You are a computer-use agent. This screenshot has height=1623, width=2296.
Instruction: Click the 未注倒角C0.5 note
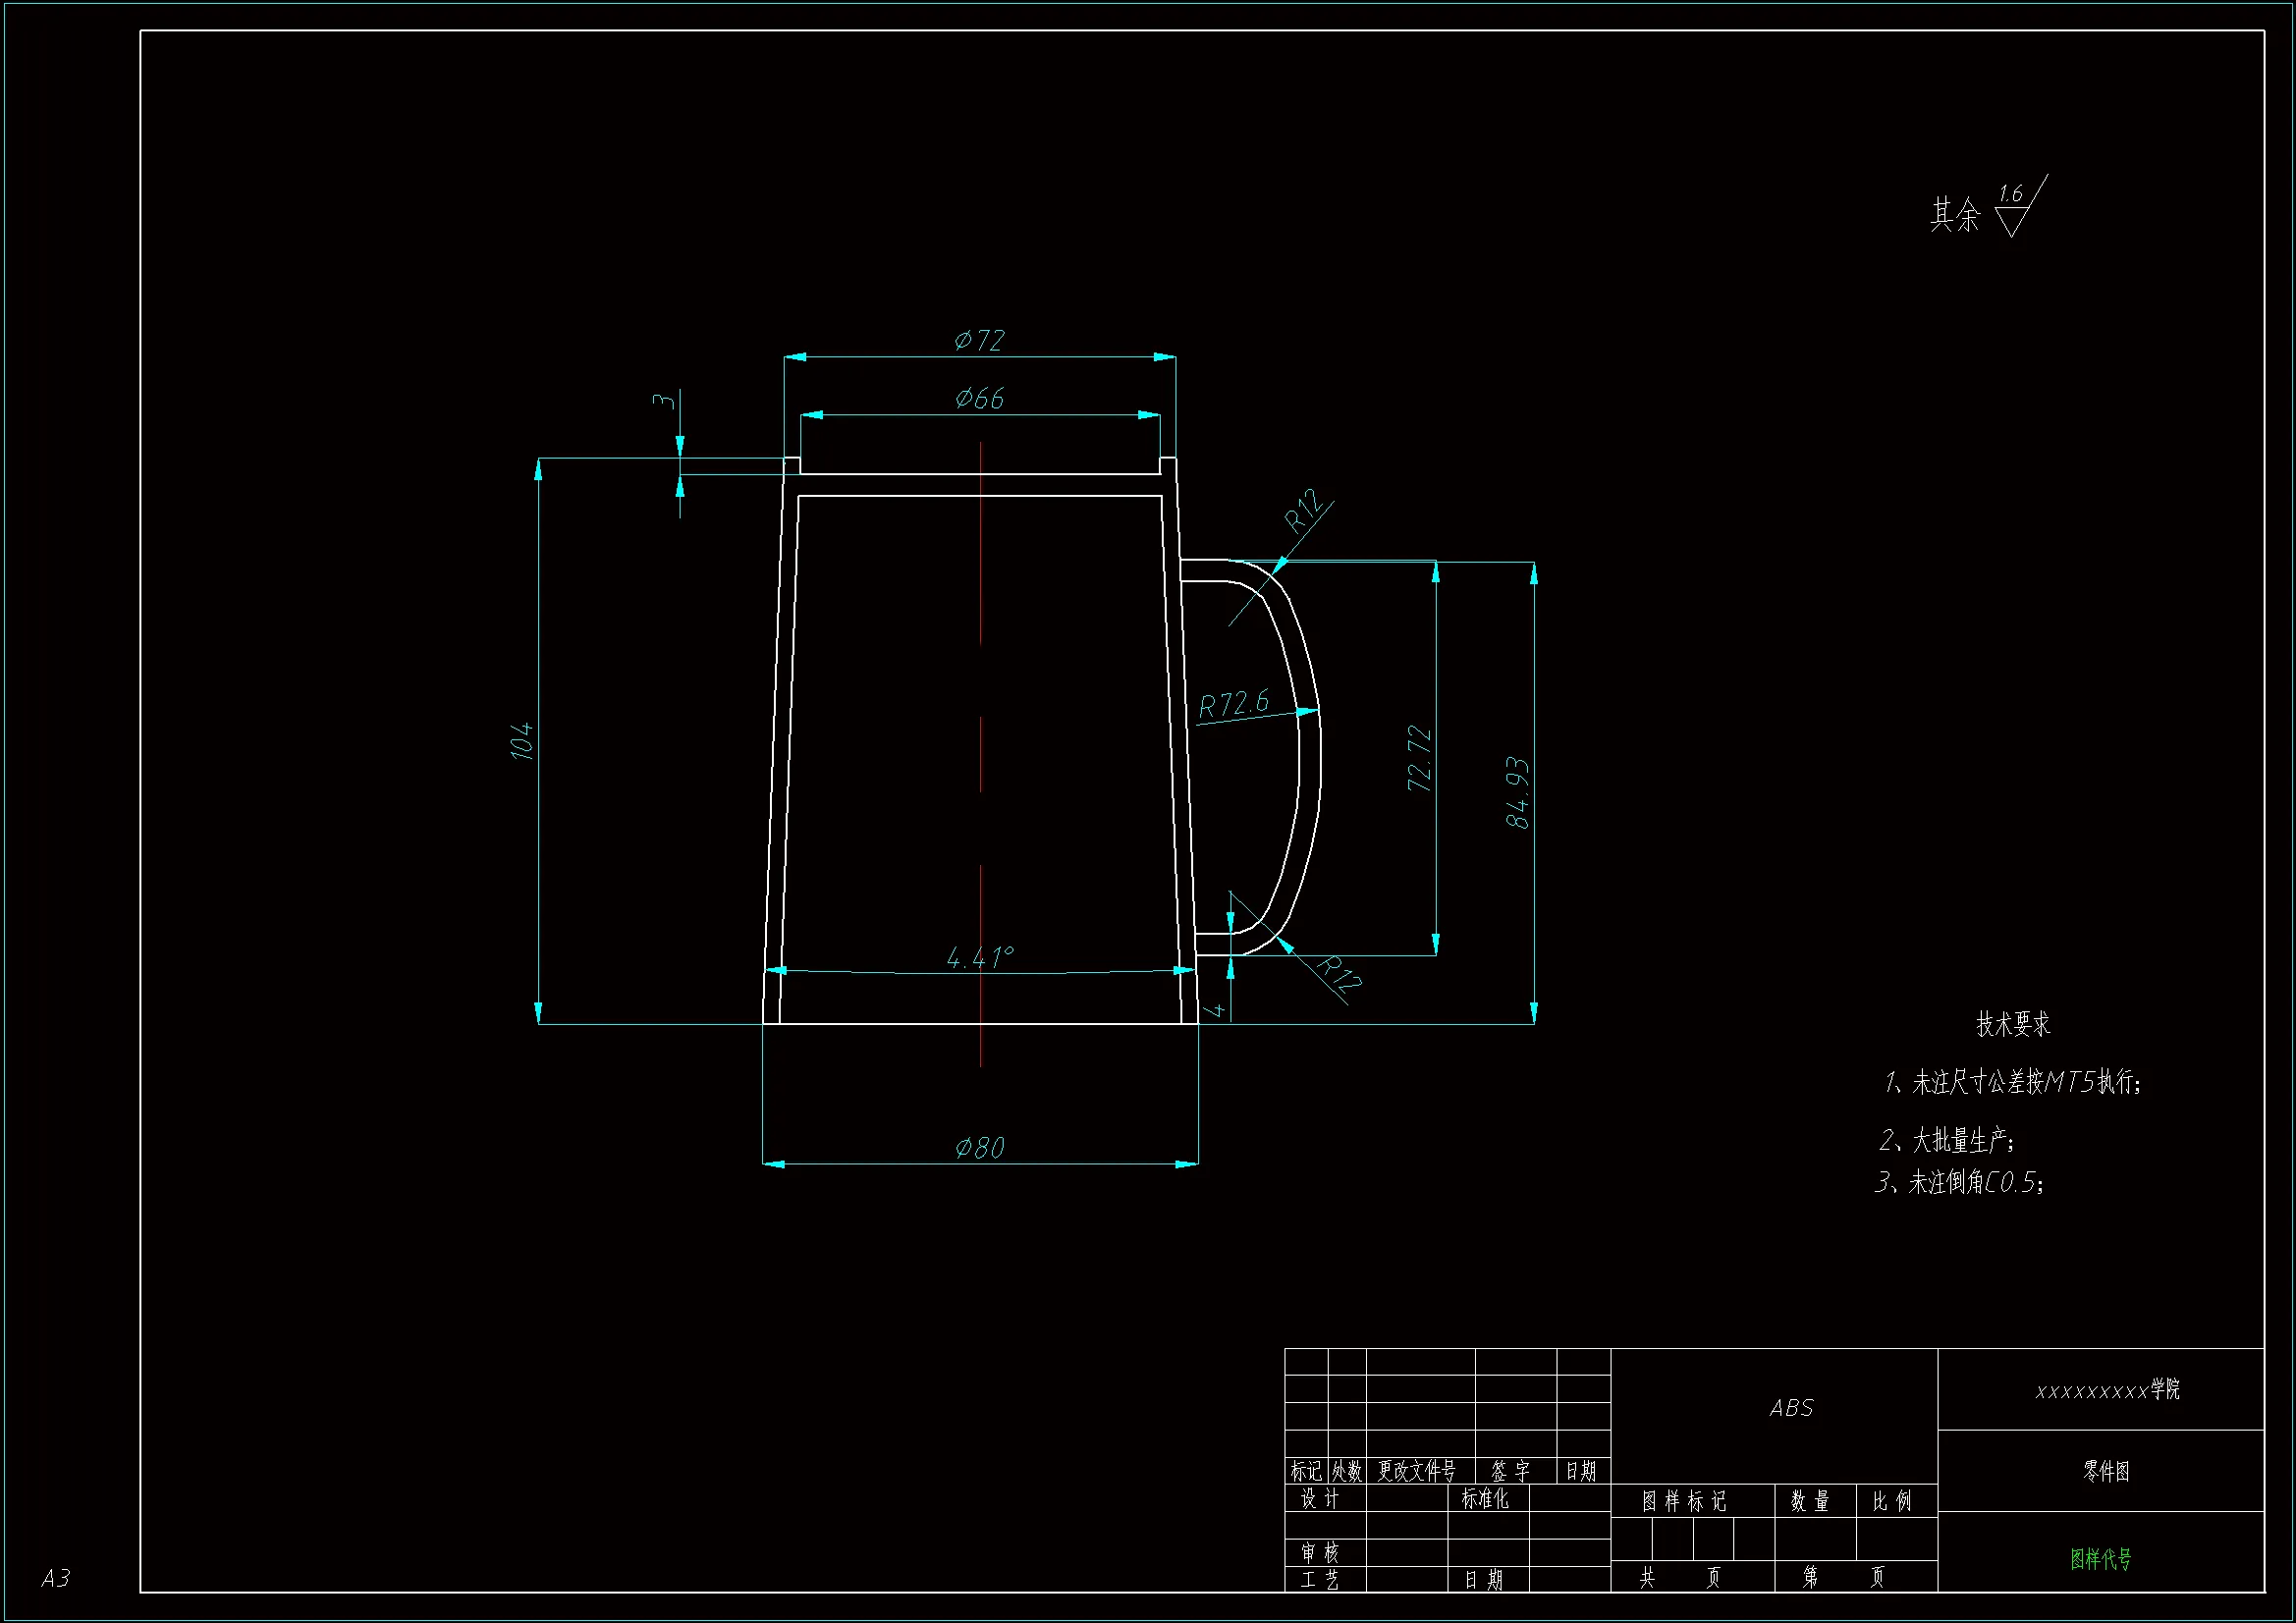coord(1959,1183)
